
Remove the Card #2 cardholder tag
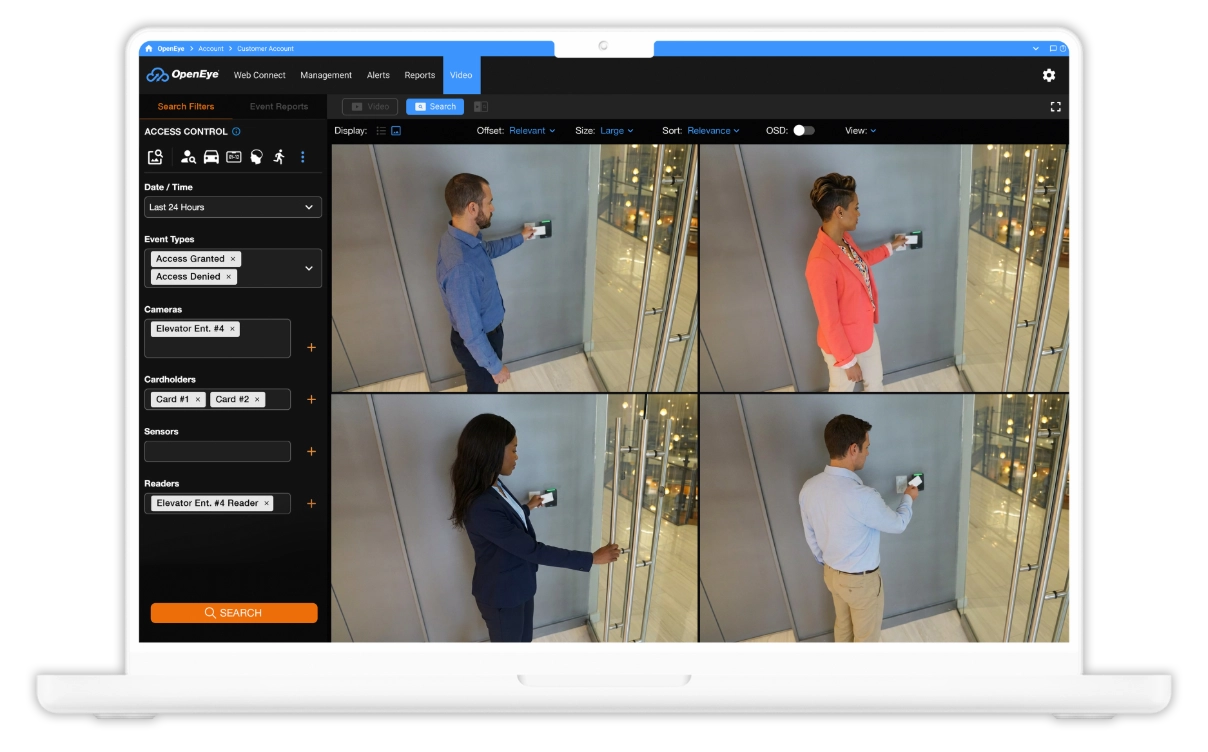[x=257, y=399]
